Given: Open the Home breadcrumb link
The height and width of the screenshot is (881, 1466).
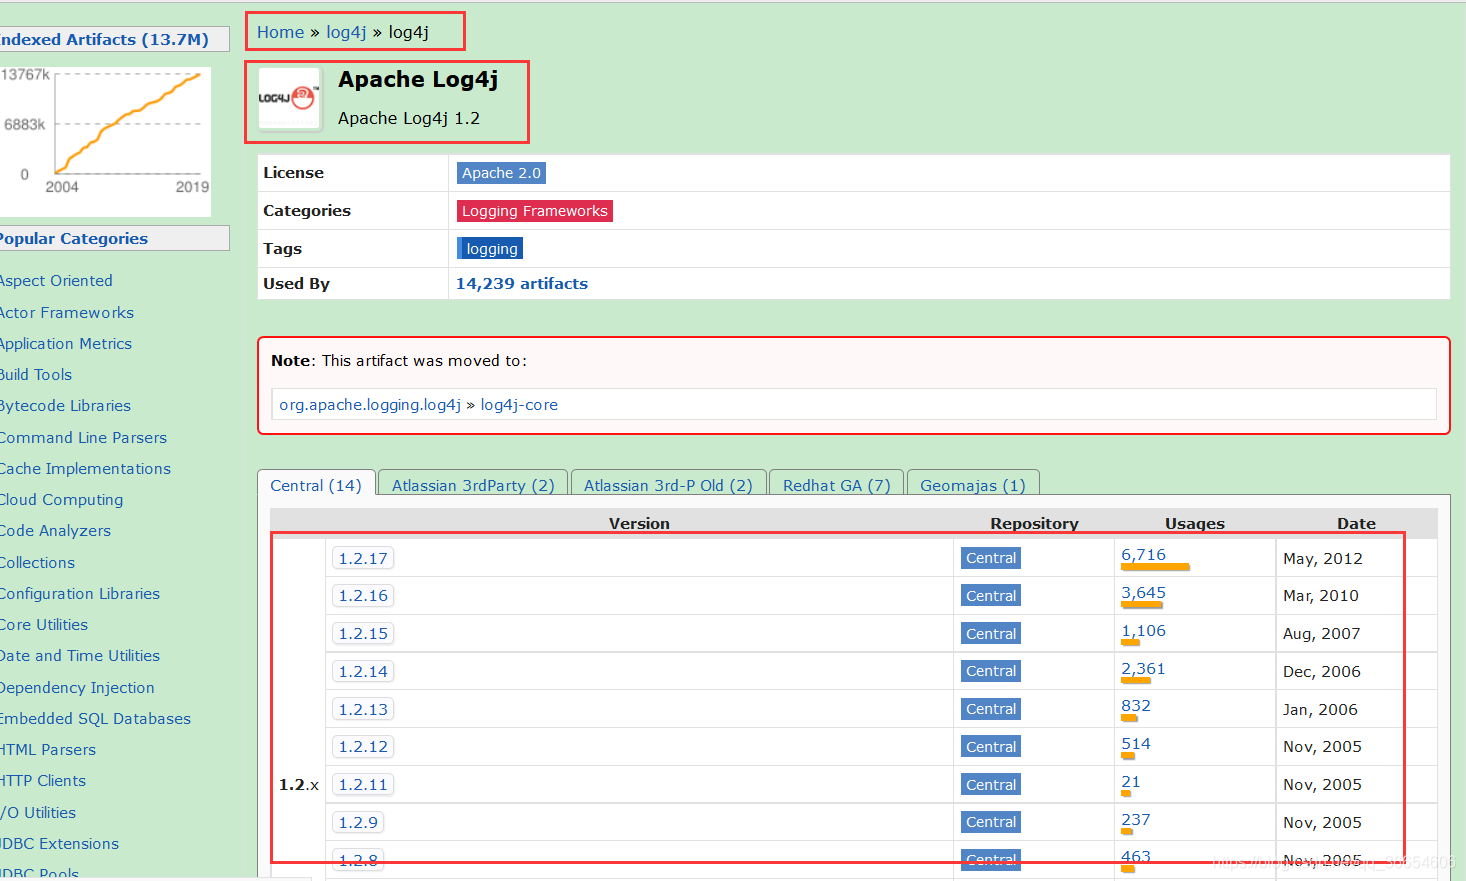Looking at the screenshot, I should tap(280, 32).
